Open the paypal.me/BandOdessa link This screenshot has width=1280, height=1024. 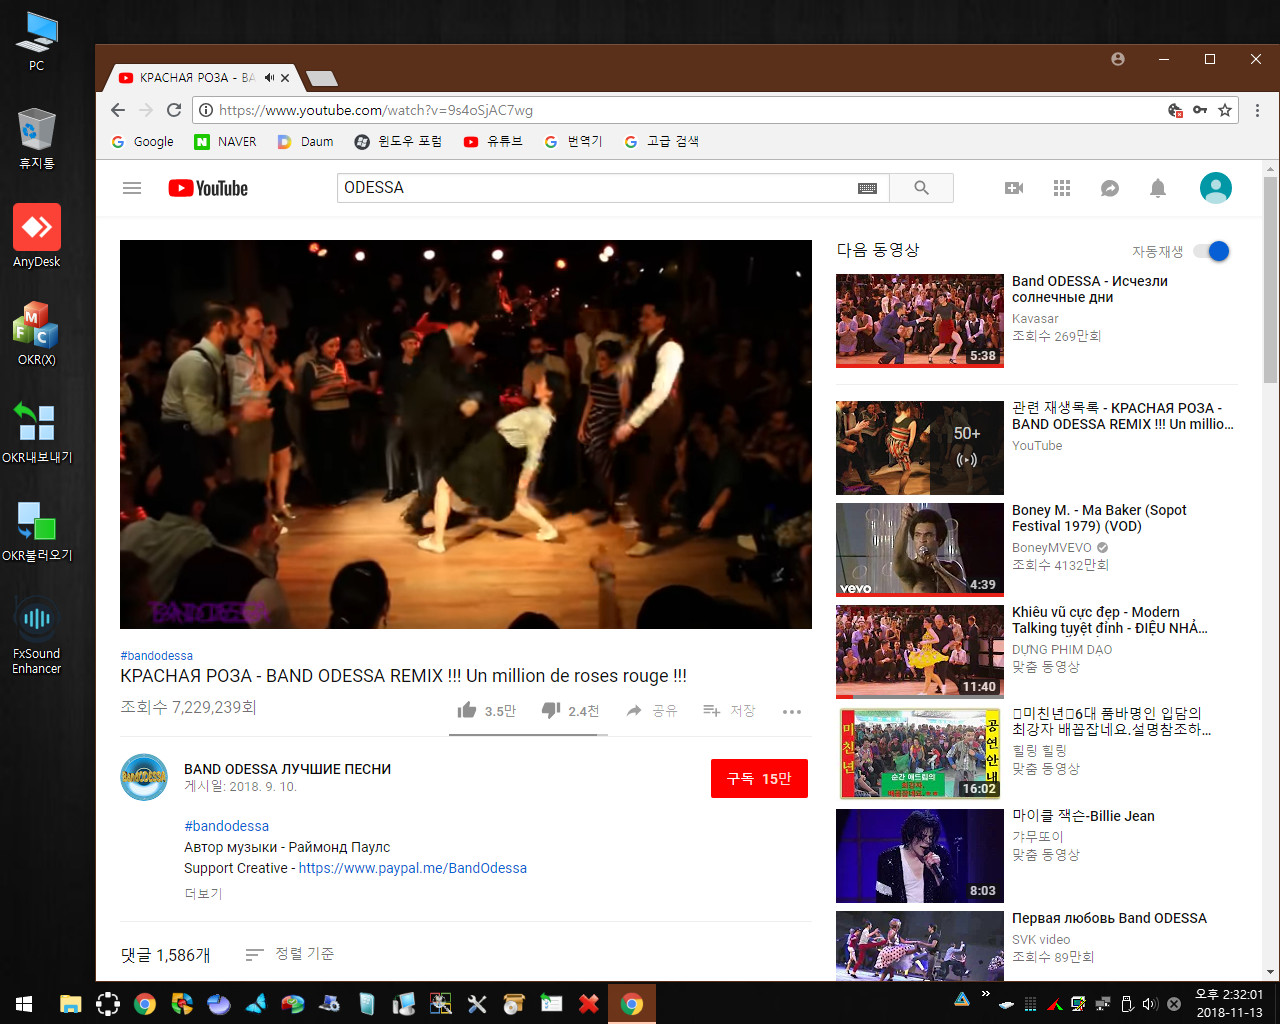[x=413, y=868]
